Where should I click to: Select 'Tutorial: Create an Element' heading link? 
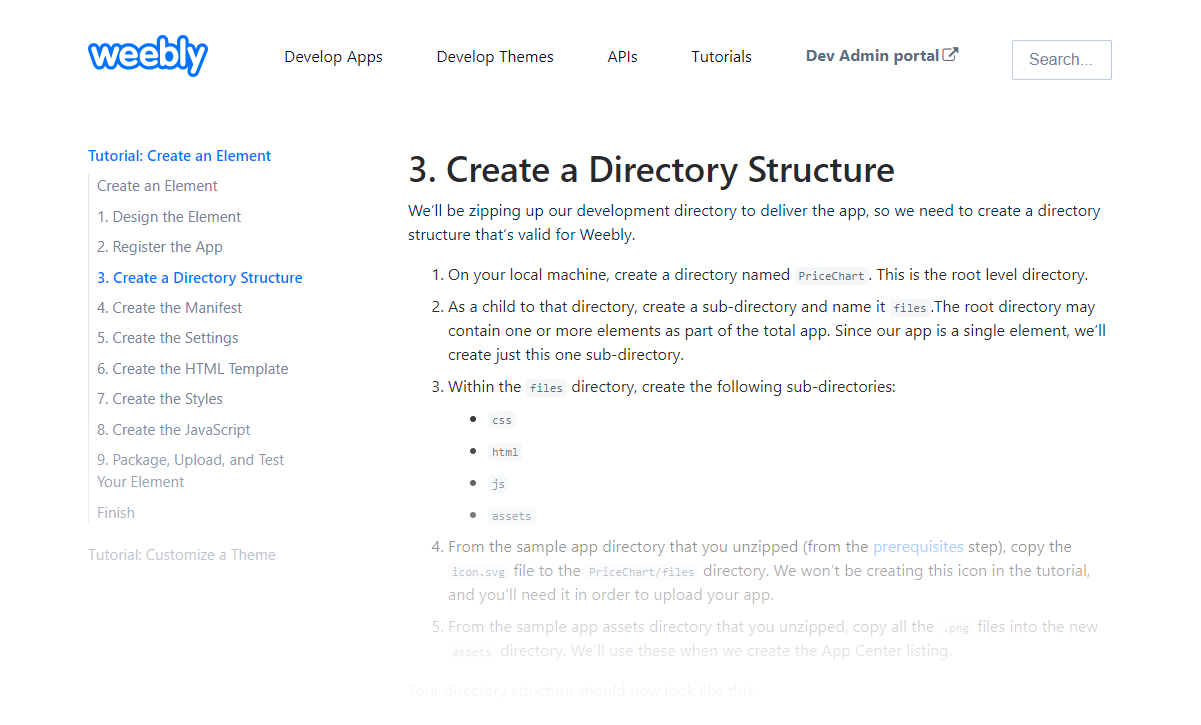(x=179, y=155)
